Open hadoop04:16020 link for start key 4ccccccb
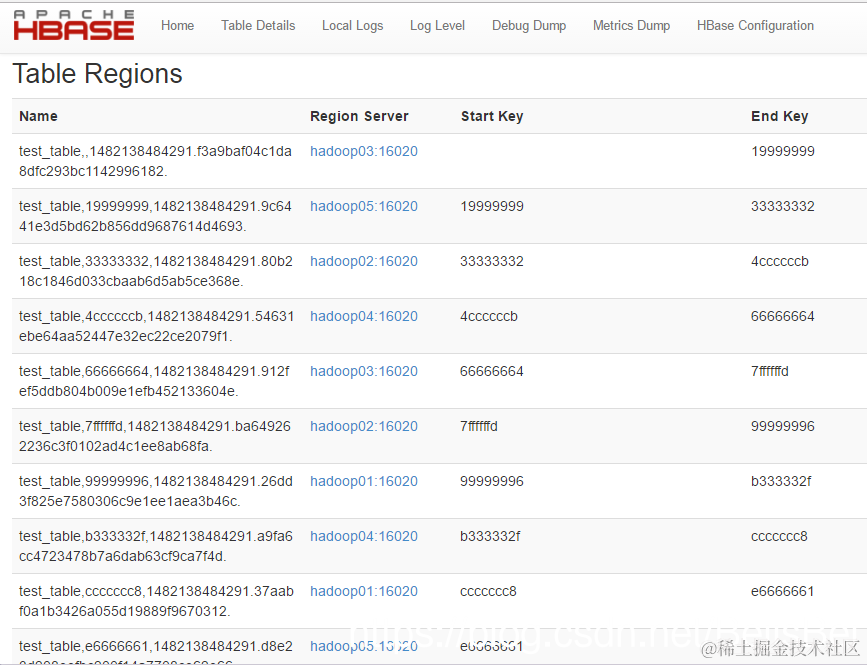Viewport: 867px width, 665px height. 364,316
